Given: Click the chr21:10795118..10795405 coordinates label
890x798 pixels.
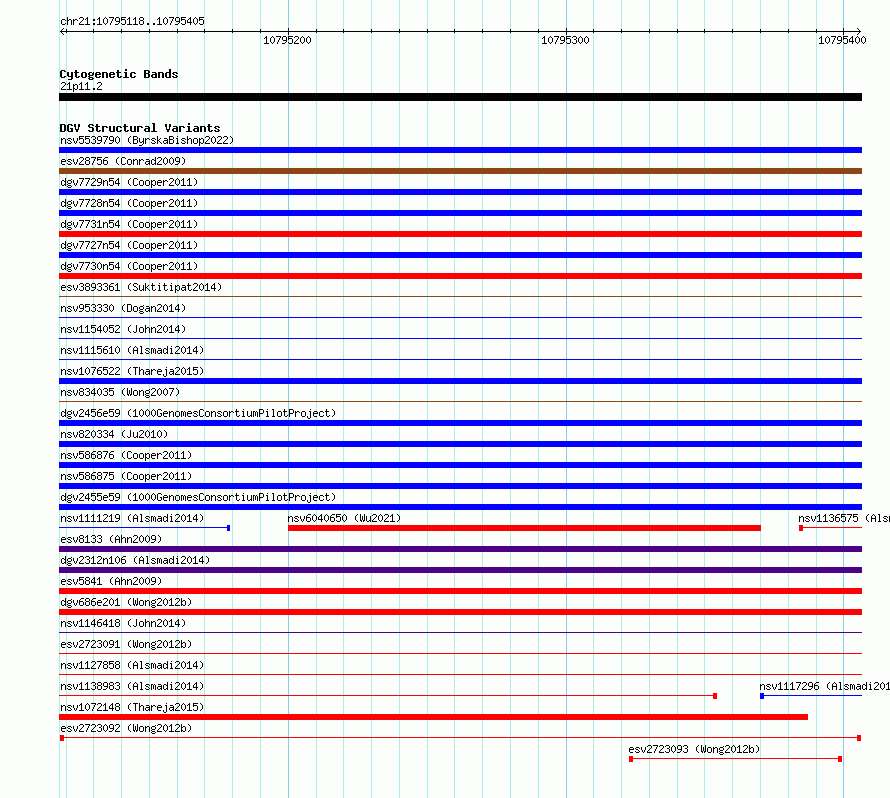Looking at the screenshot, I should click(x=132, y=21).
